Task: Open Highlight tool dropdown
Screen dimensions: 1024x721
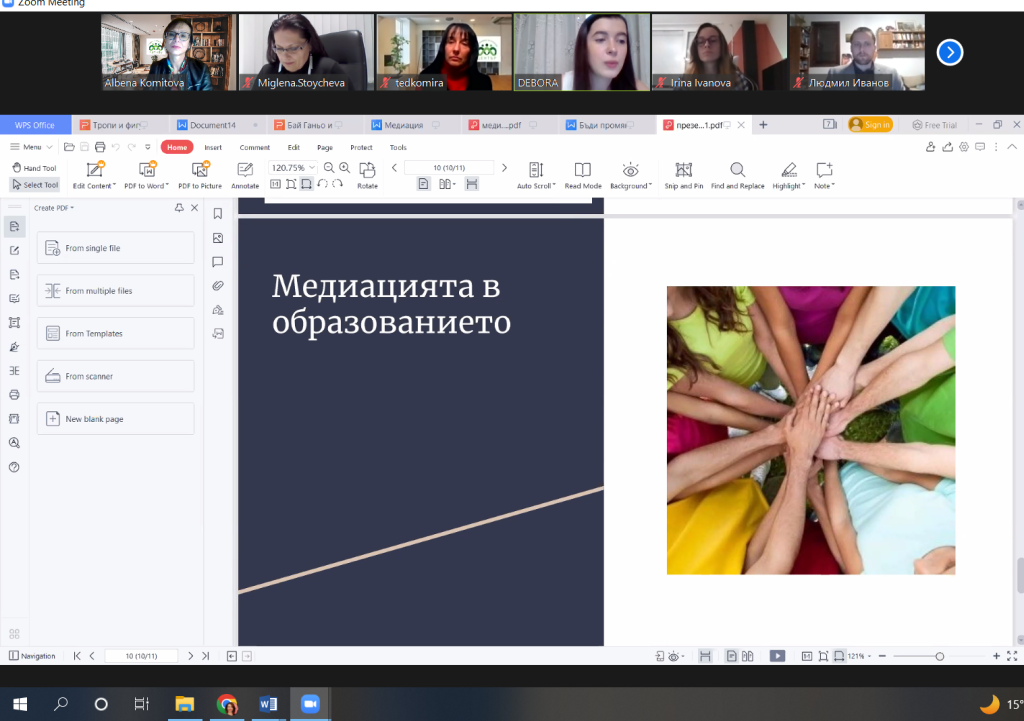Action: point(789,176)
